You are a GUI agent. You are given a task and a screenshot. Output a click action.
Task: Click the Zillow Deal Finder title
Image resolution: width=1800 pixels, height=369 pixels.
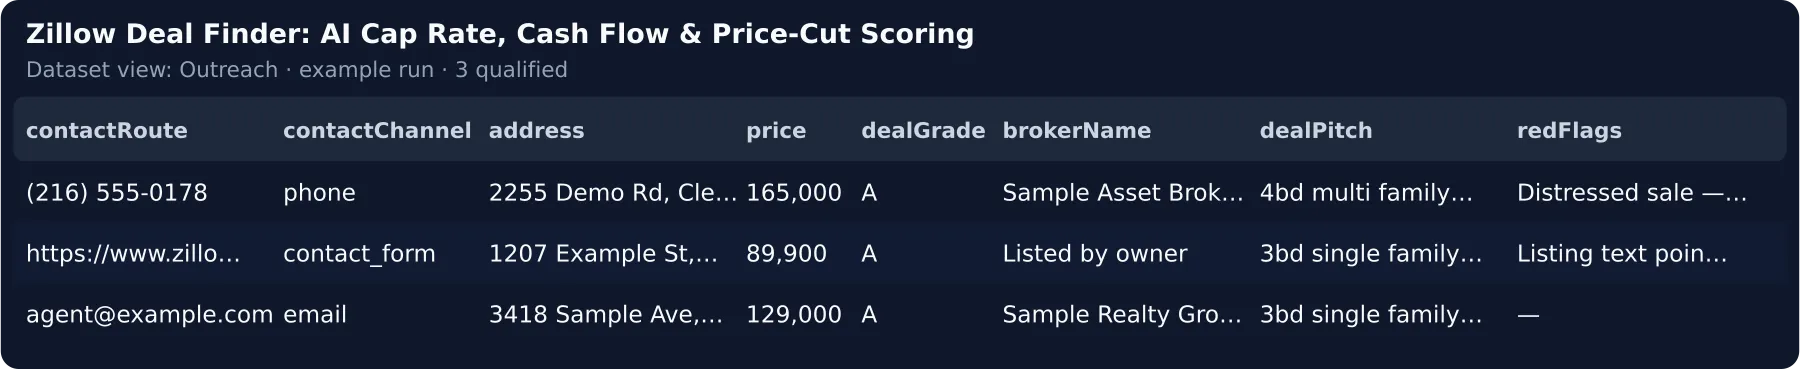click(500, 34)
